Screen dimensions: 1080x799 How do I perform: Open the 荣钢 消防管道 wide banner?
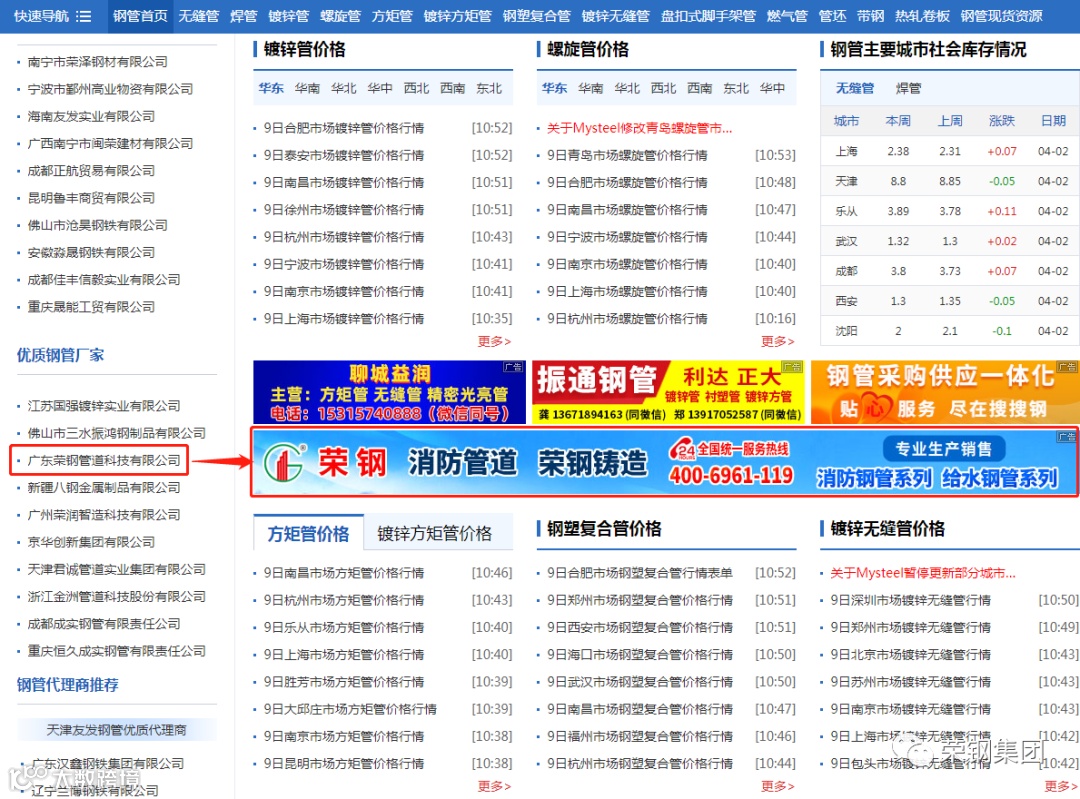coord(665,461)
